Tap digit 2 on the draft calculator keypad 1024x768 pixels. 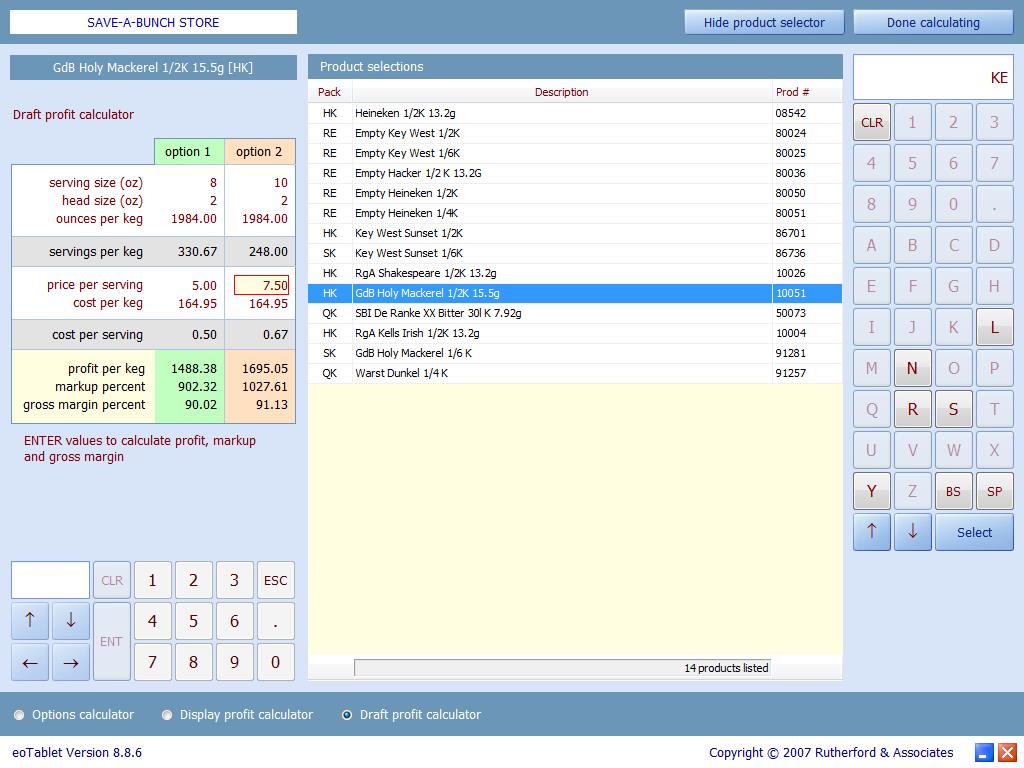tap(193, 580)
